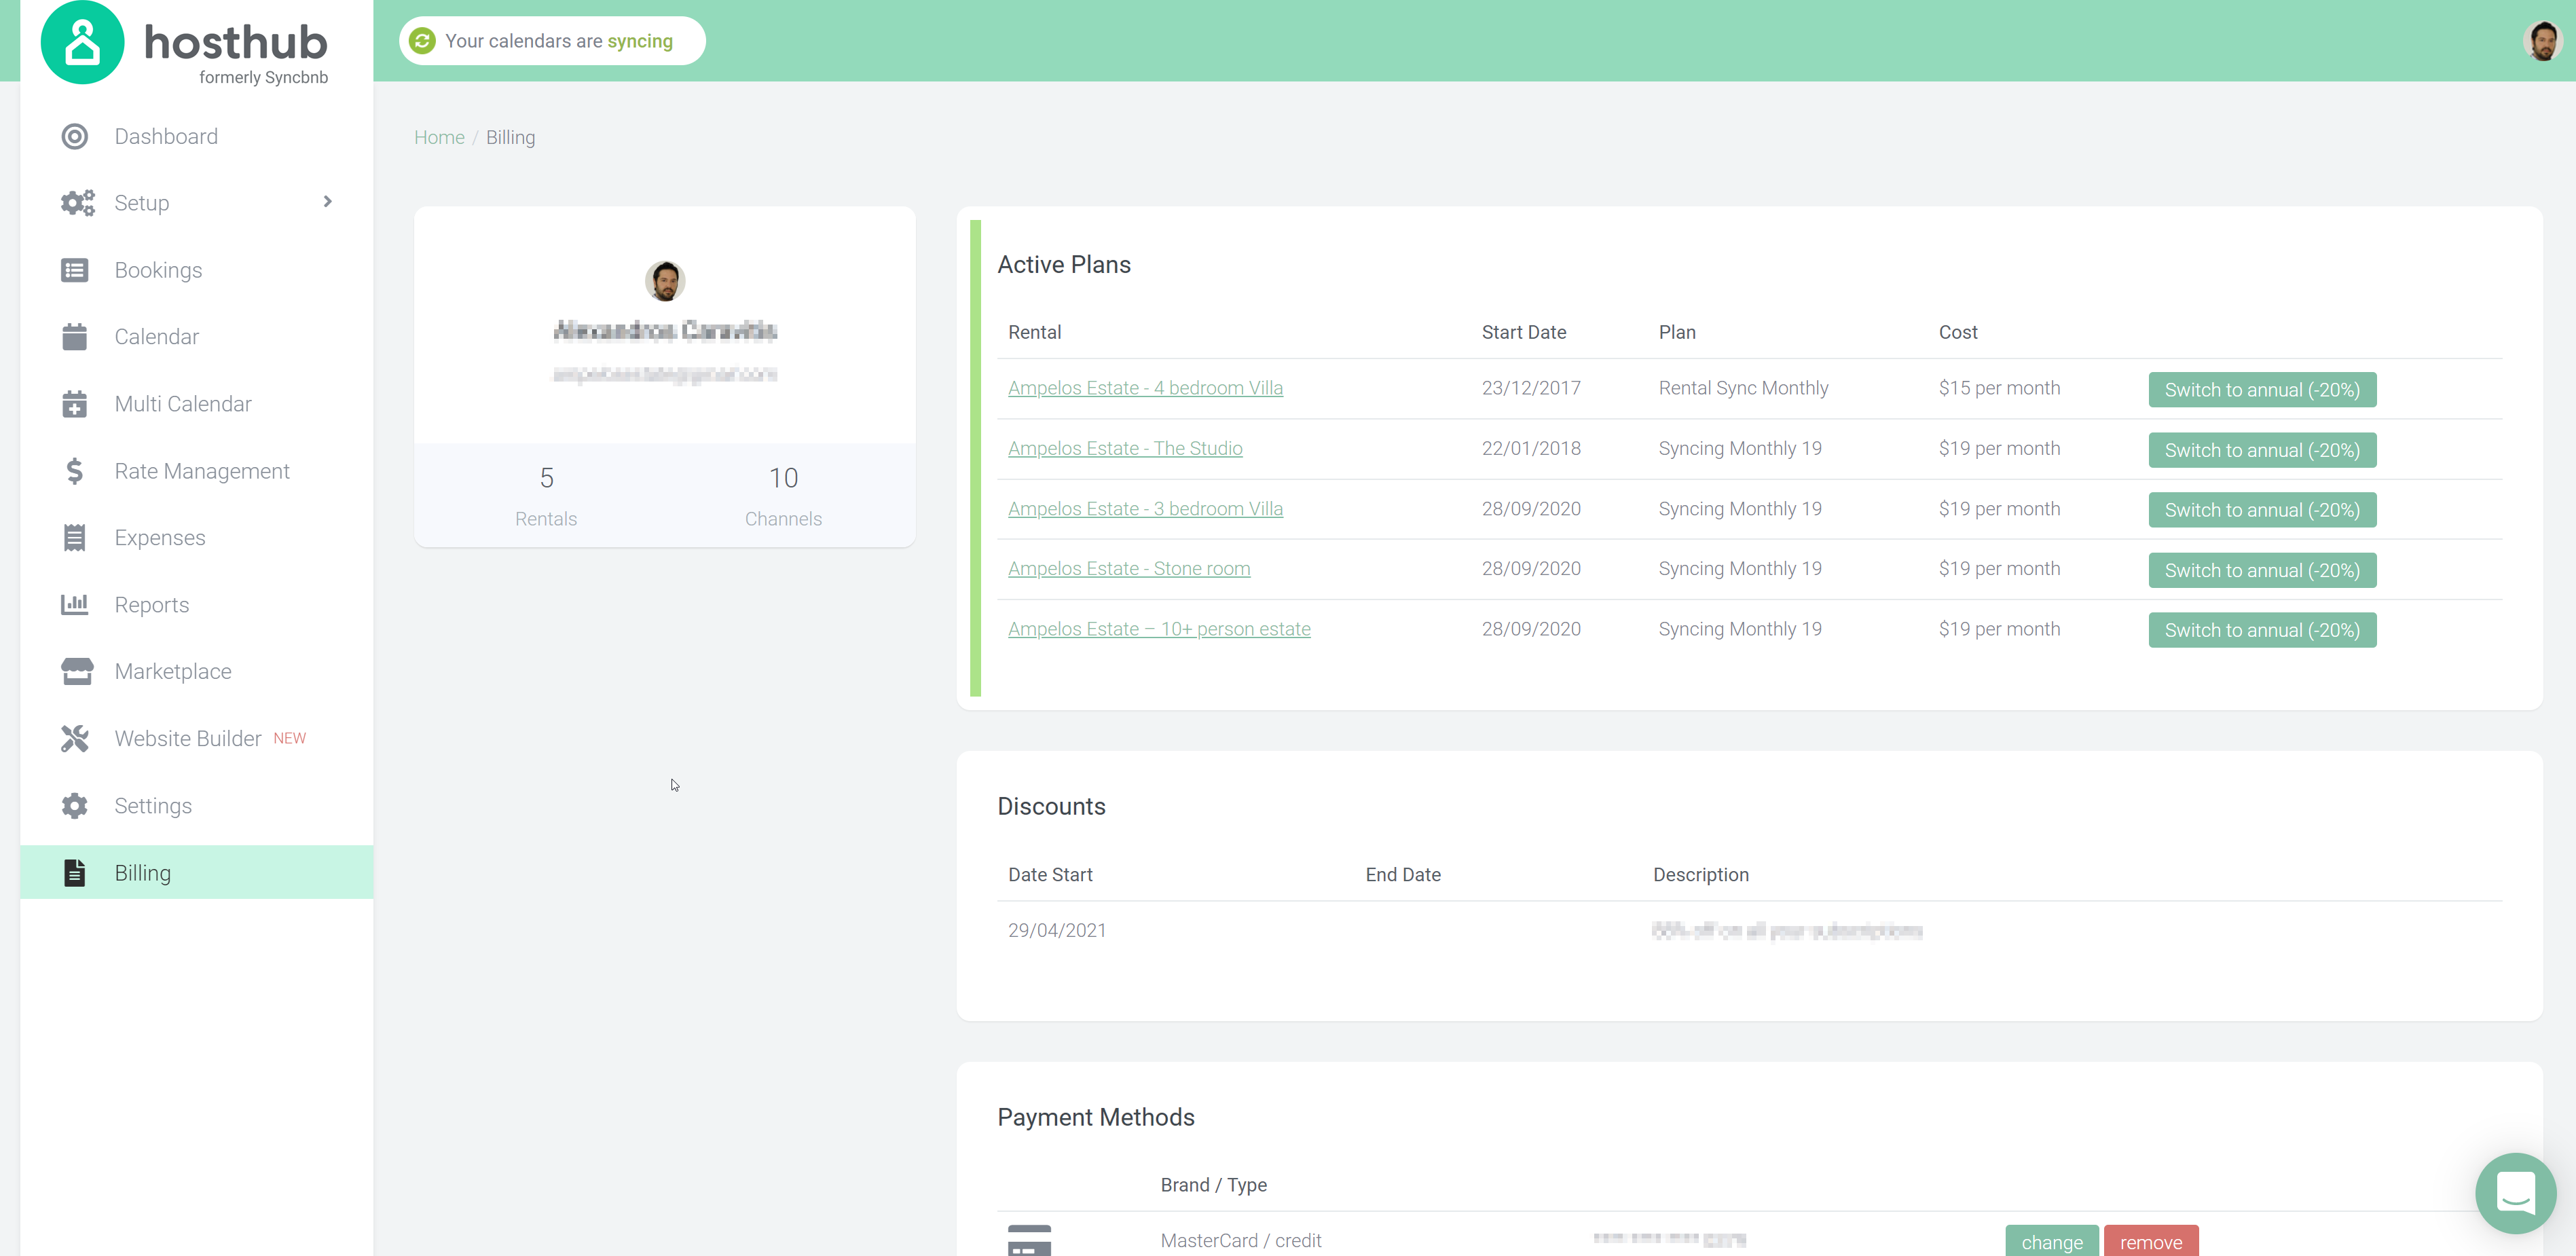Open the user avatar in top-right corner
The image size is (2576, 1256).
pos(2542,41)
